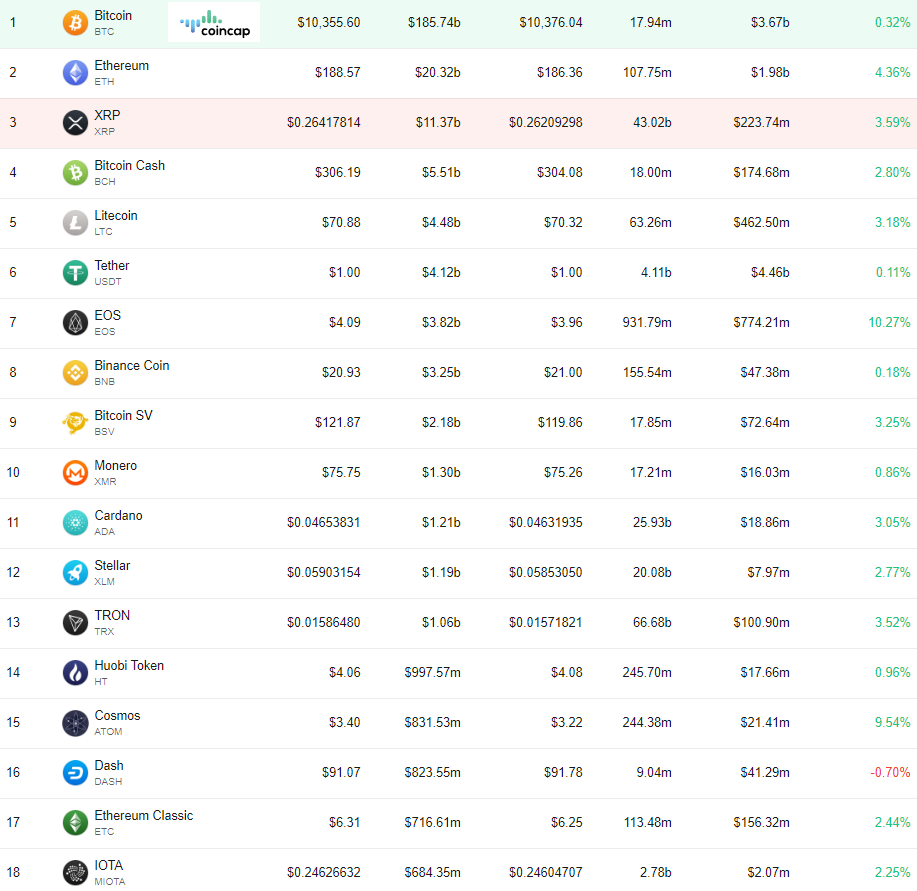Screen dimensions: 917x891
Task: Select the USDT ticker symbol
Action: [108, 282]
